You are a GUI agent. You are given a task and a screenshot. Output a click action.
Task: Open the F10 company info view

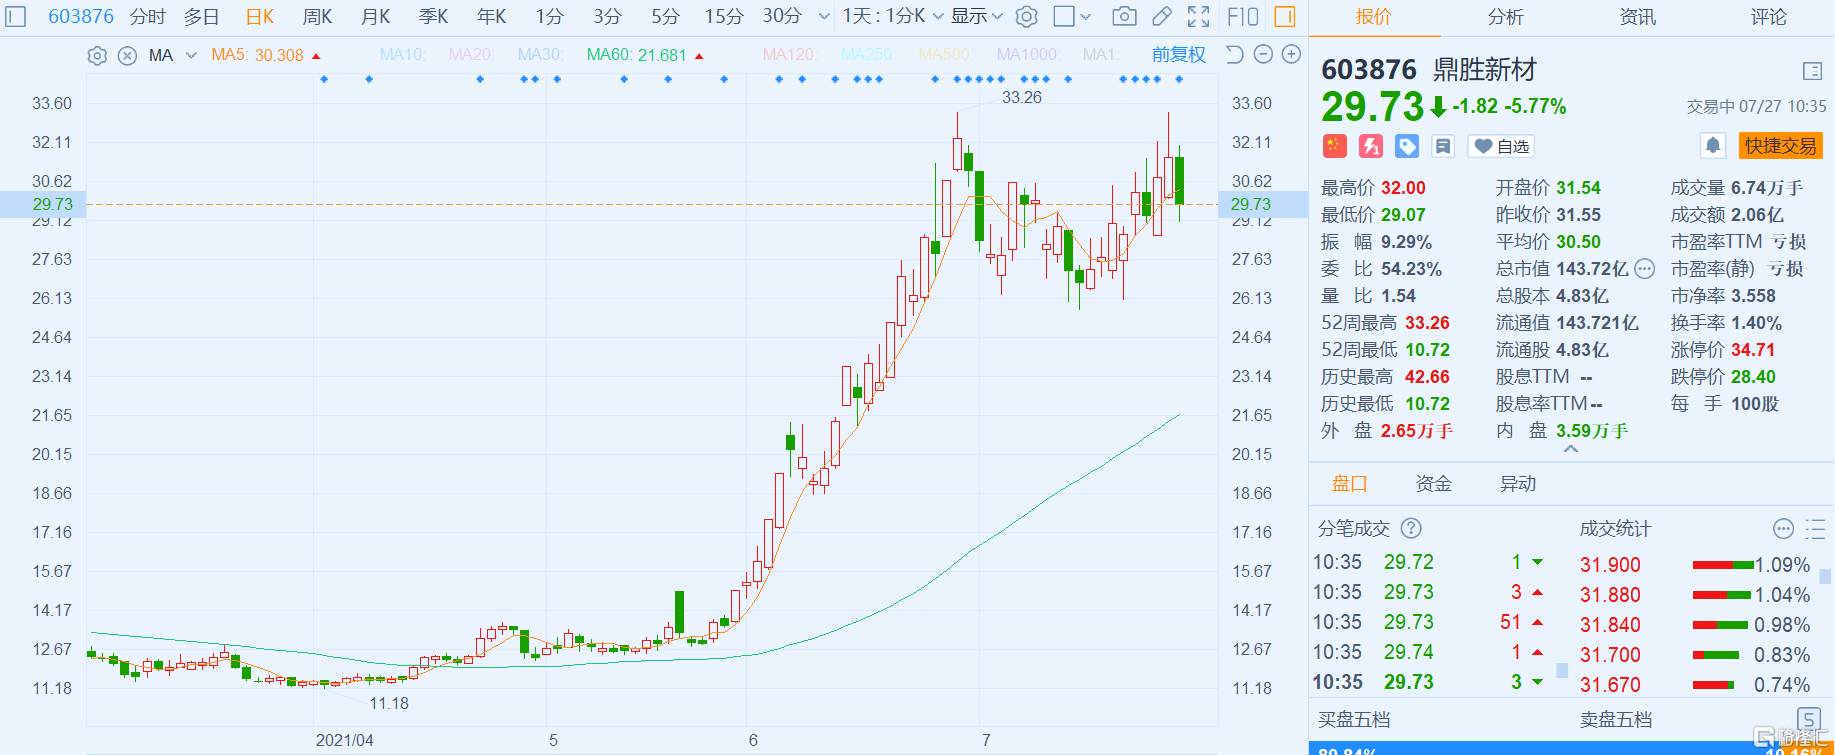tap(1243, 17)
